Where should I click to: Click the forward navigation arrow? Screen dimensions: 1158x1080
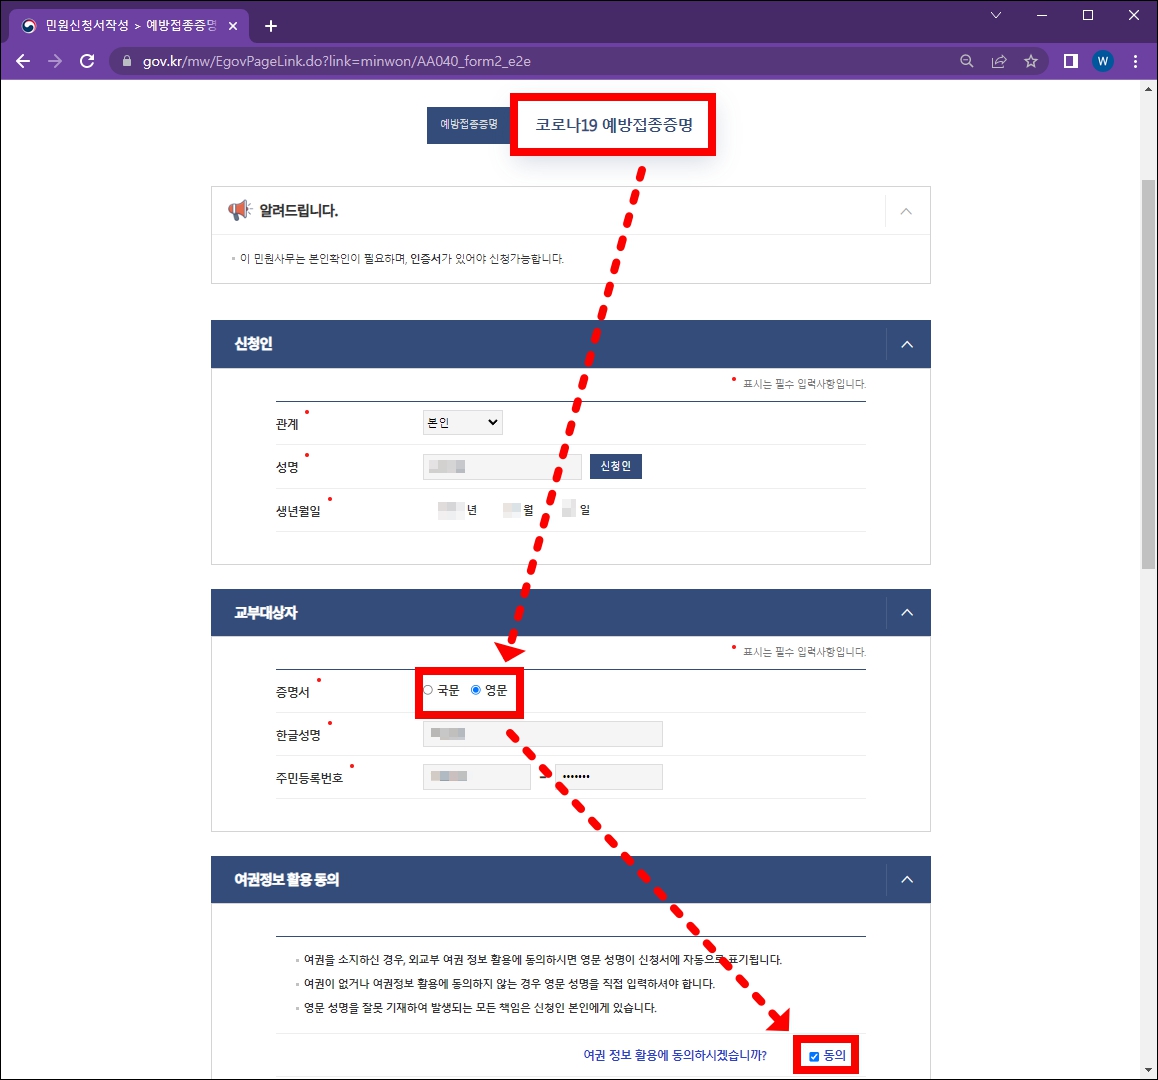[54, 60]
